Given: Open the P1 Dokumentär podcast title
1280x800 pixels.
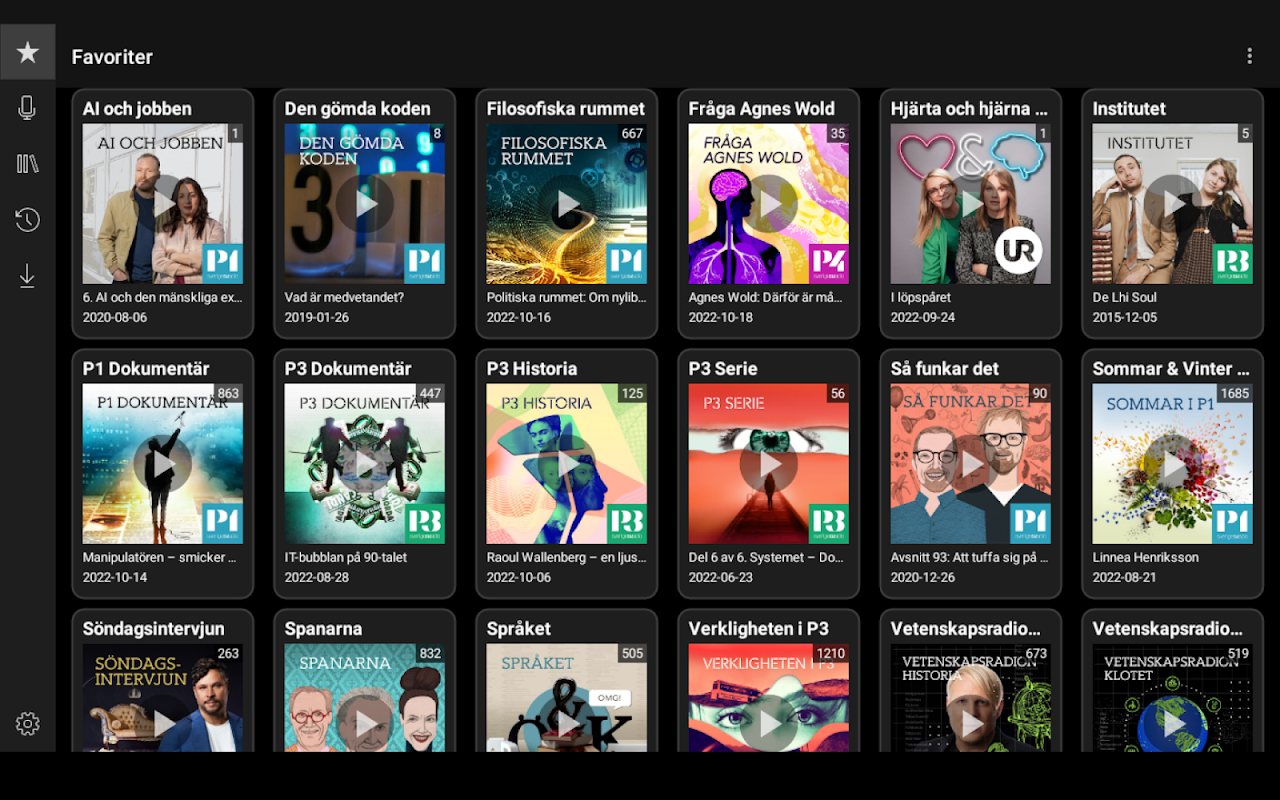Looking at the screenshot, I should (148, 369).
